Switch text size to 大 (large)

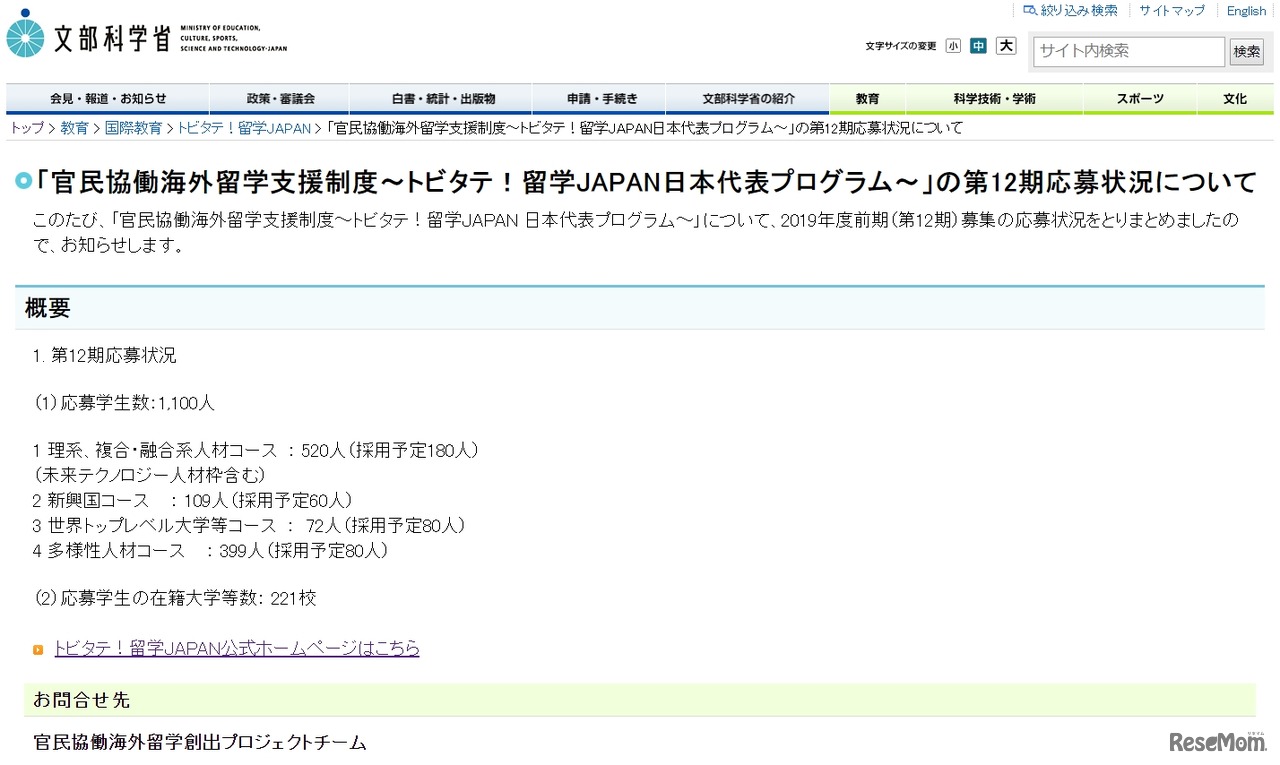coord(1004,46)
